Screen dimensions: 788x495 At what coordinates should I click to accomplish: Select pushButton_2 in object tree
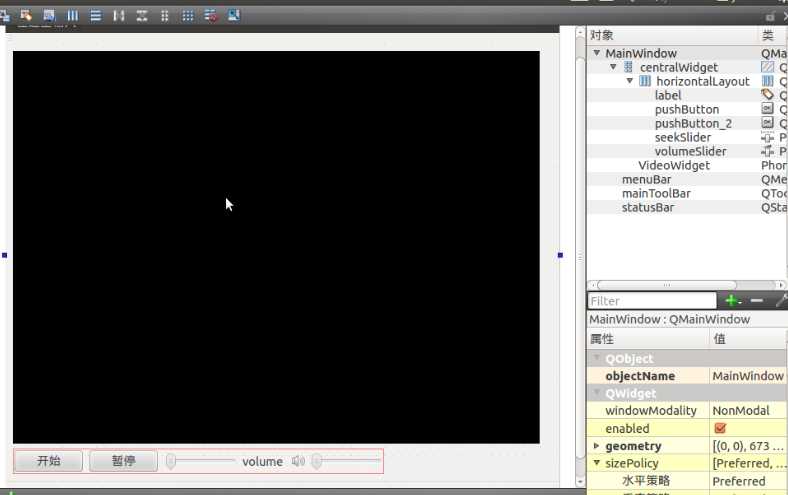click(x=693, y=123)
